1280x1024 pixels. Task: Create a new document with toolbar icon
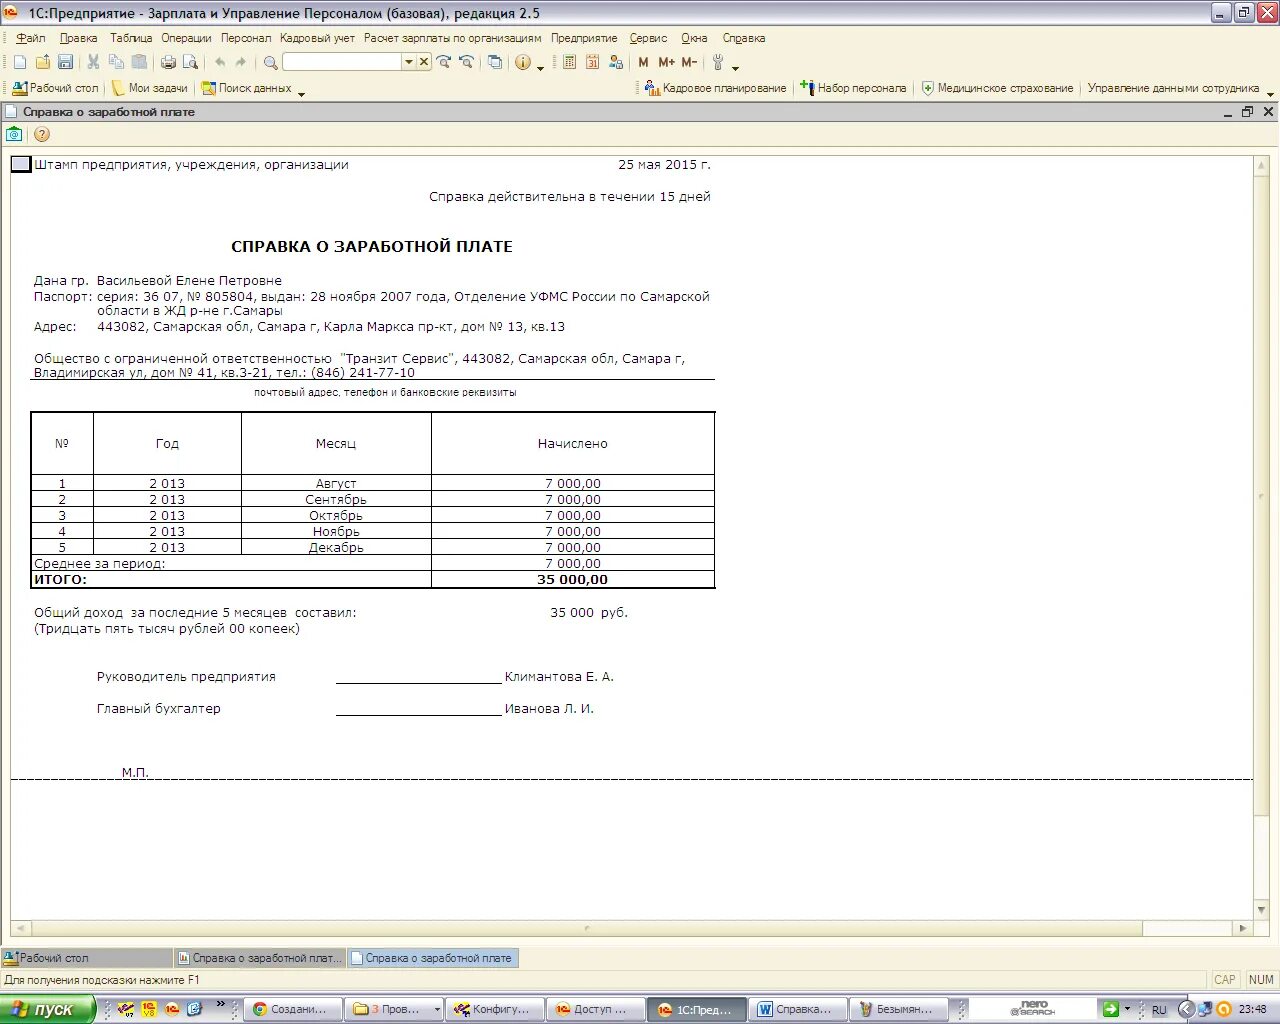[x=20, y=62]
